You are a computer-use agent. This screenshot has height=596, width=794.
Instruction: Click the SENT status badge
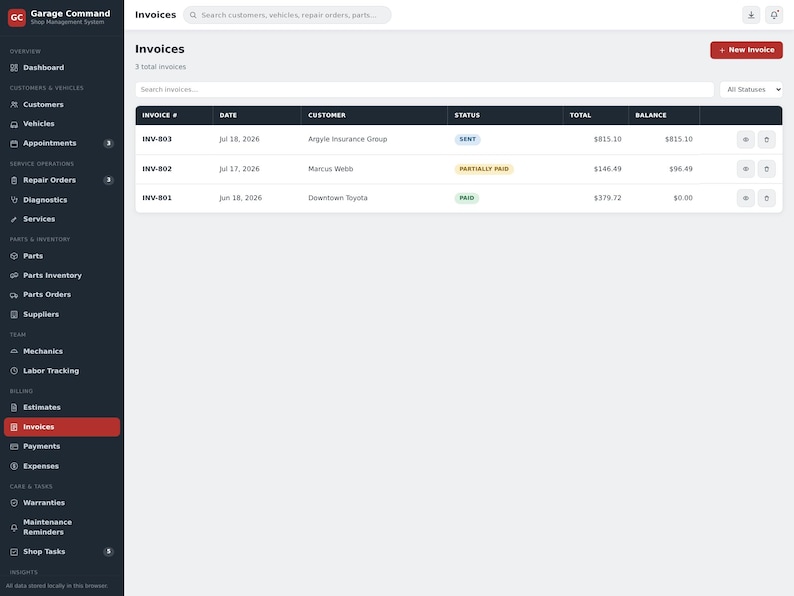click(467, 139)
